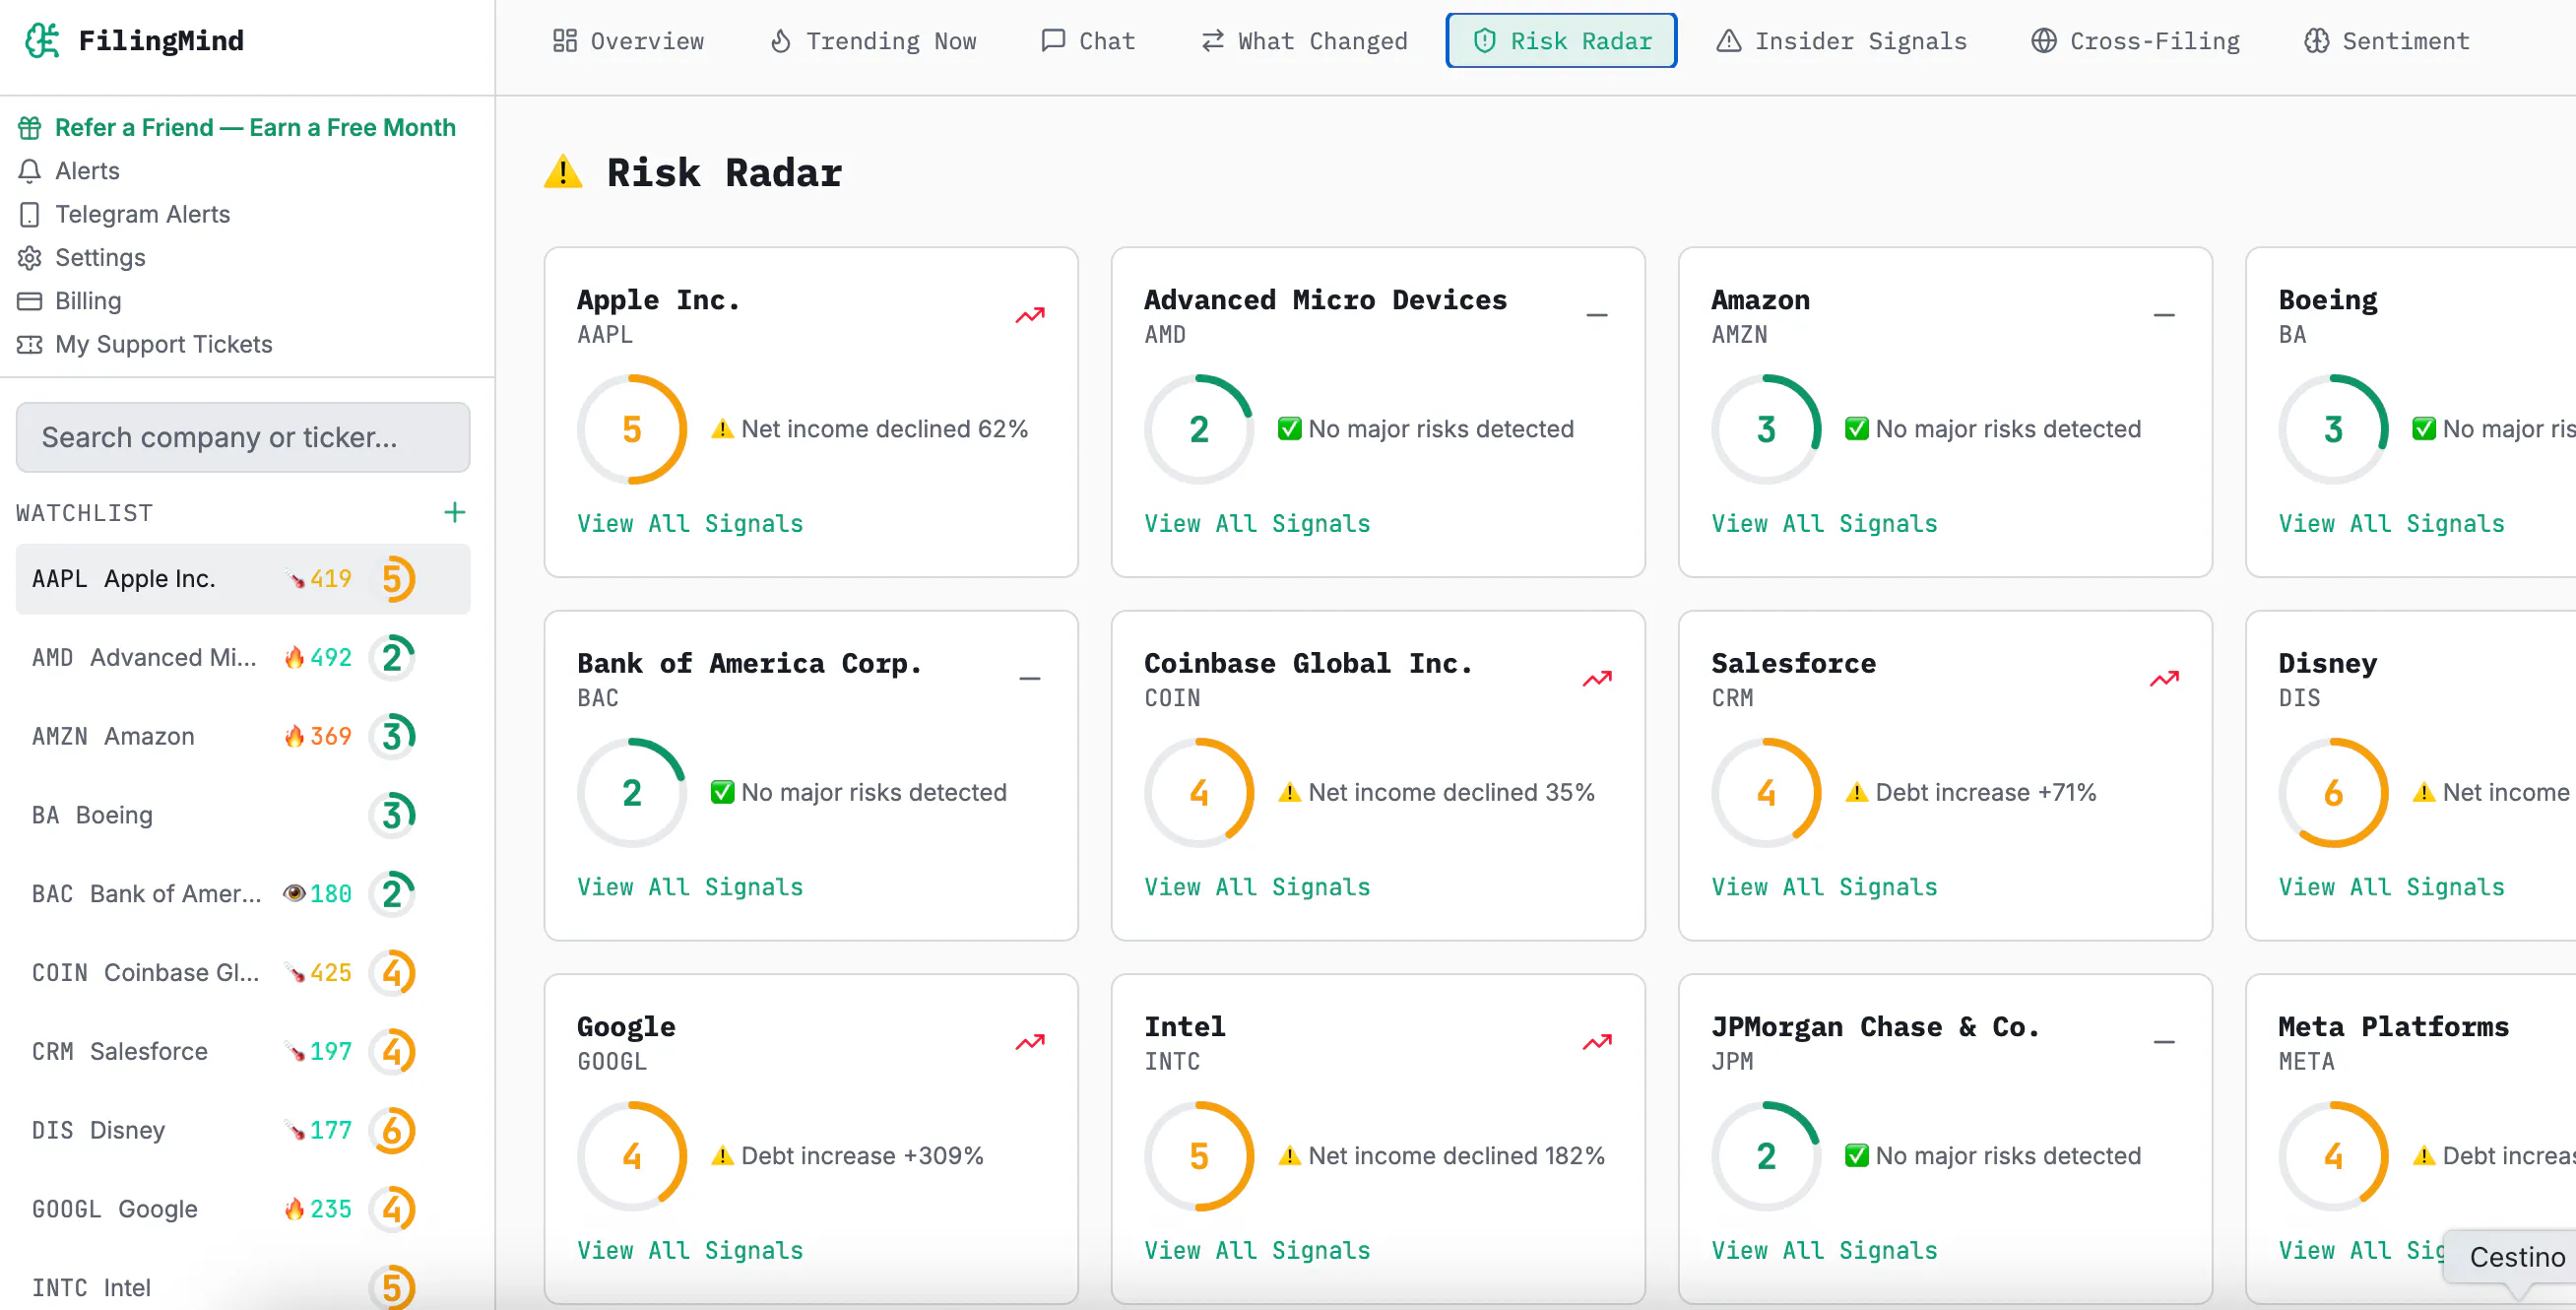View All Signals for Intel
Image resolution: width=2576 pixels, height=1310 pixels.
pyautogui.click(x=1256, y=1249)
